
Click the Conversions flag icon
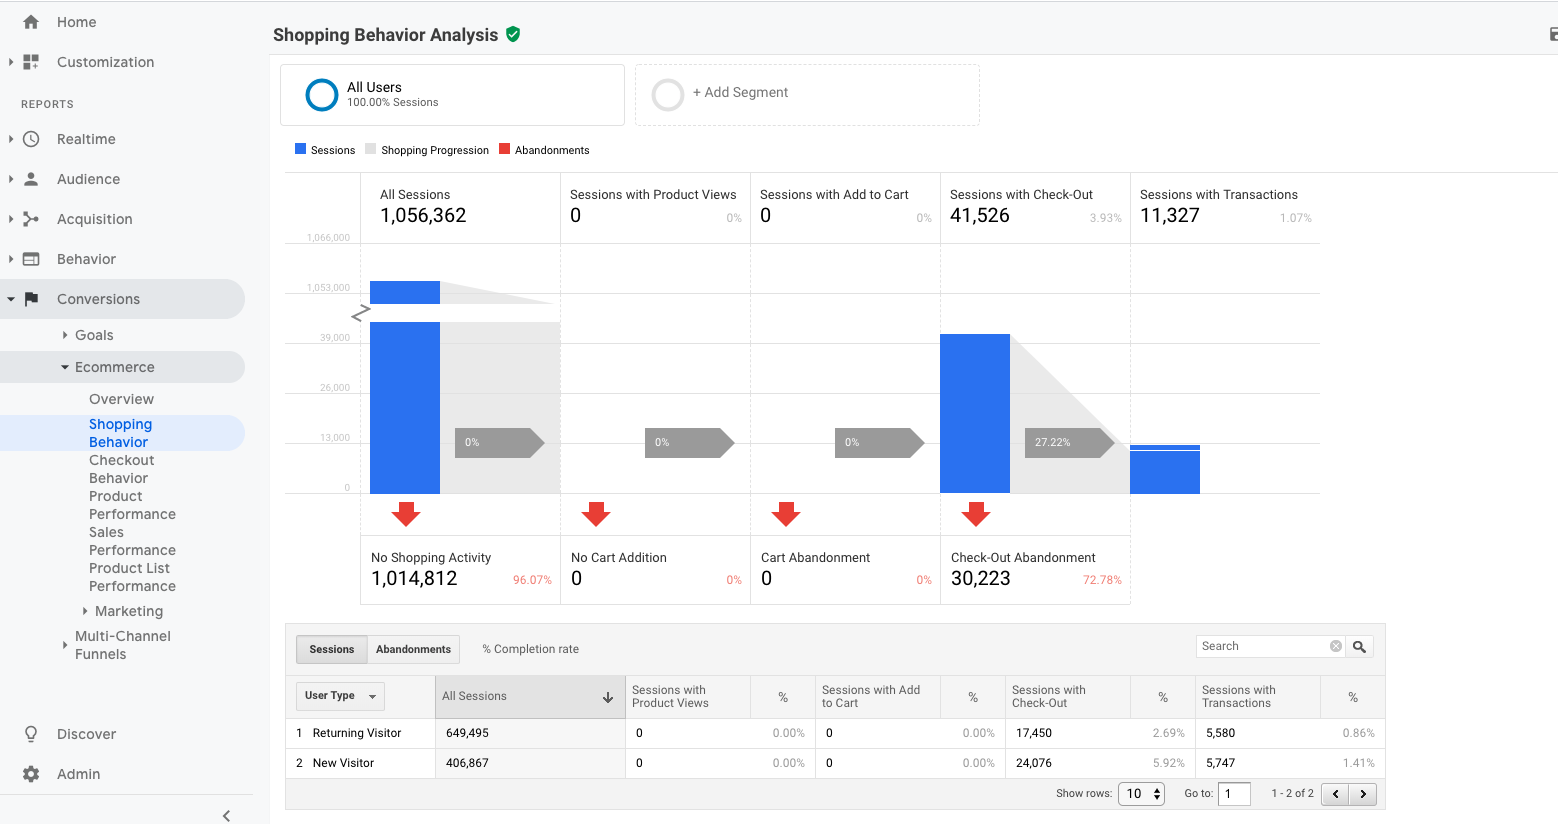(31, 299)
